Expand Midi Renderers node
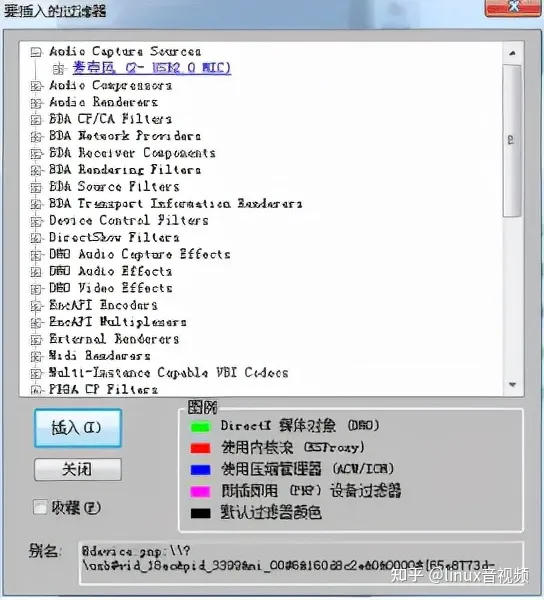Image resolution: width=544 pixels, height=600 pixels. click(36, 357)
